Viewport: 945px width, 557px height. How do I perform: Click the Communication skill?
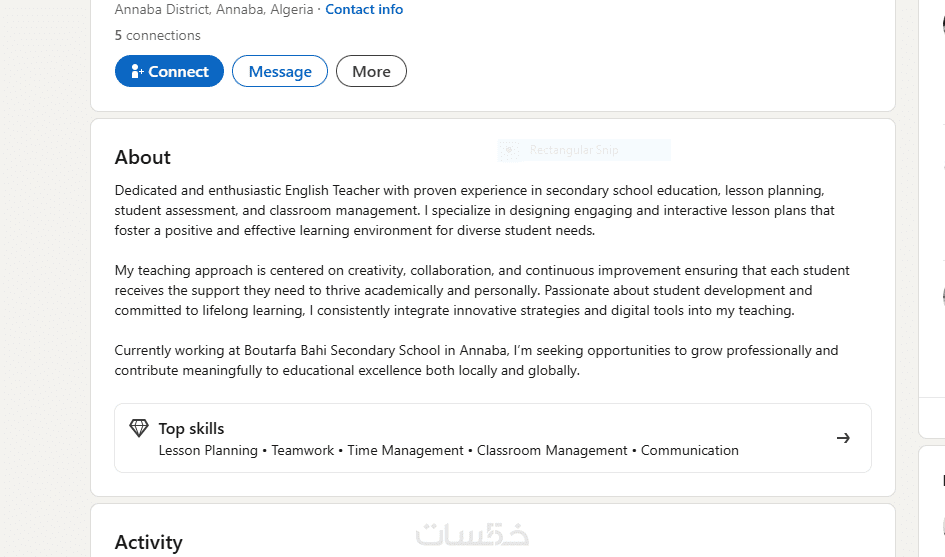pyautogui.click(x=689, y=451)
